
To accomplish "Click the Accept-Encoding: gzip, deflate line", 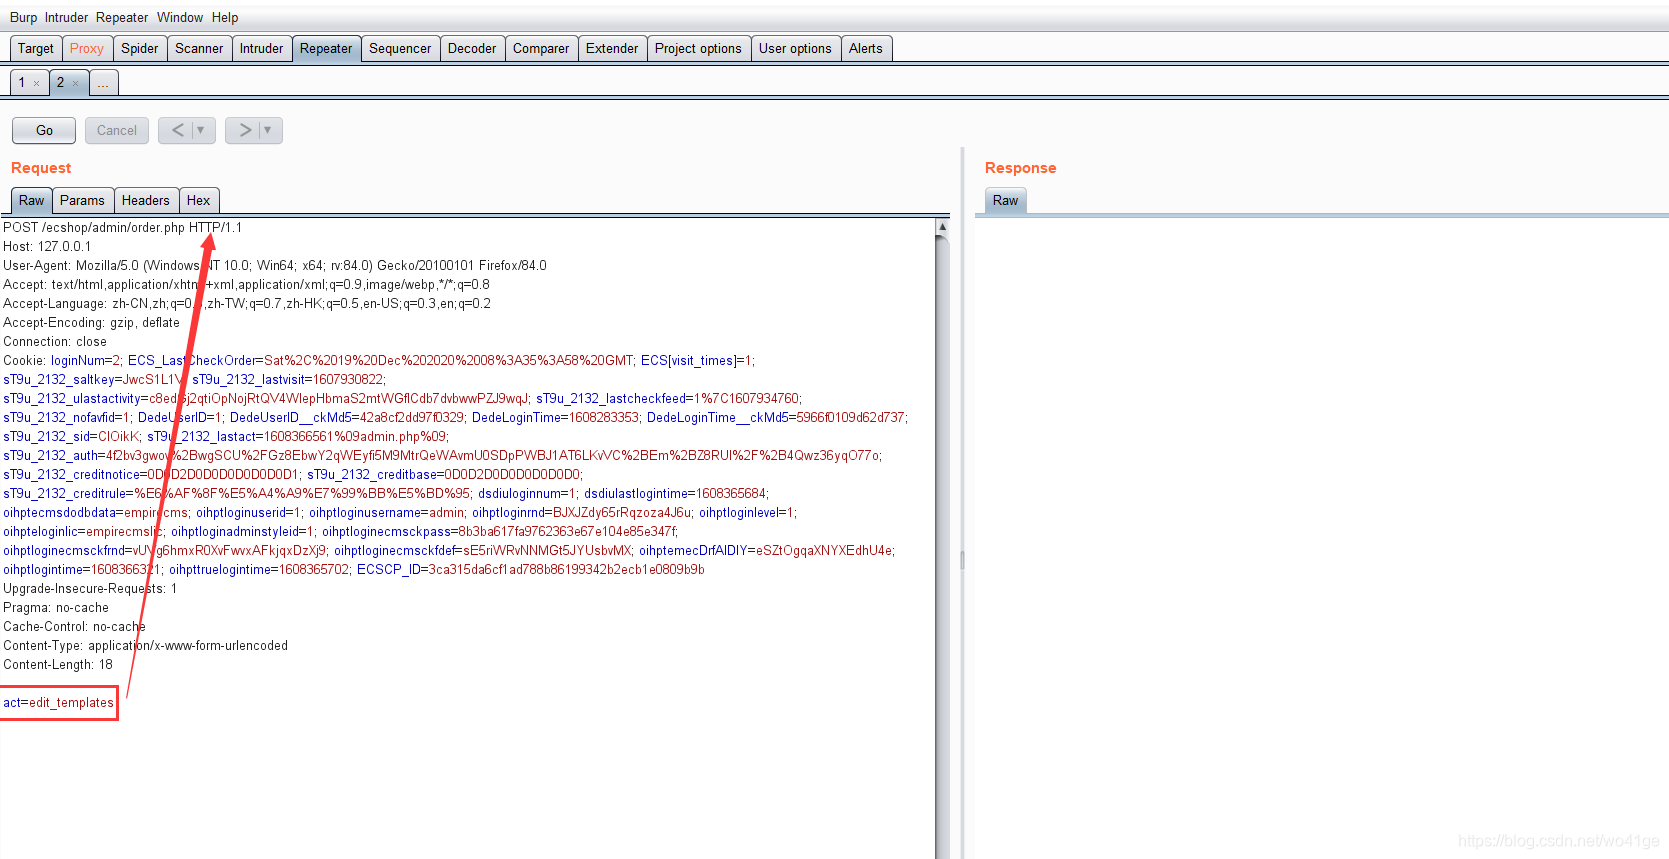I will click(91, 322).
